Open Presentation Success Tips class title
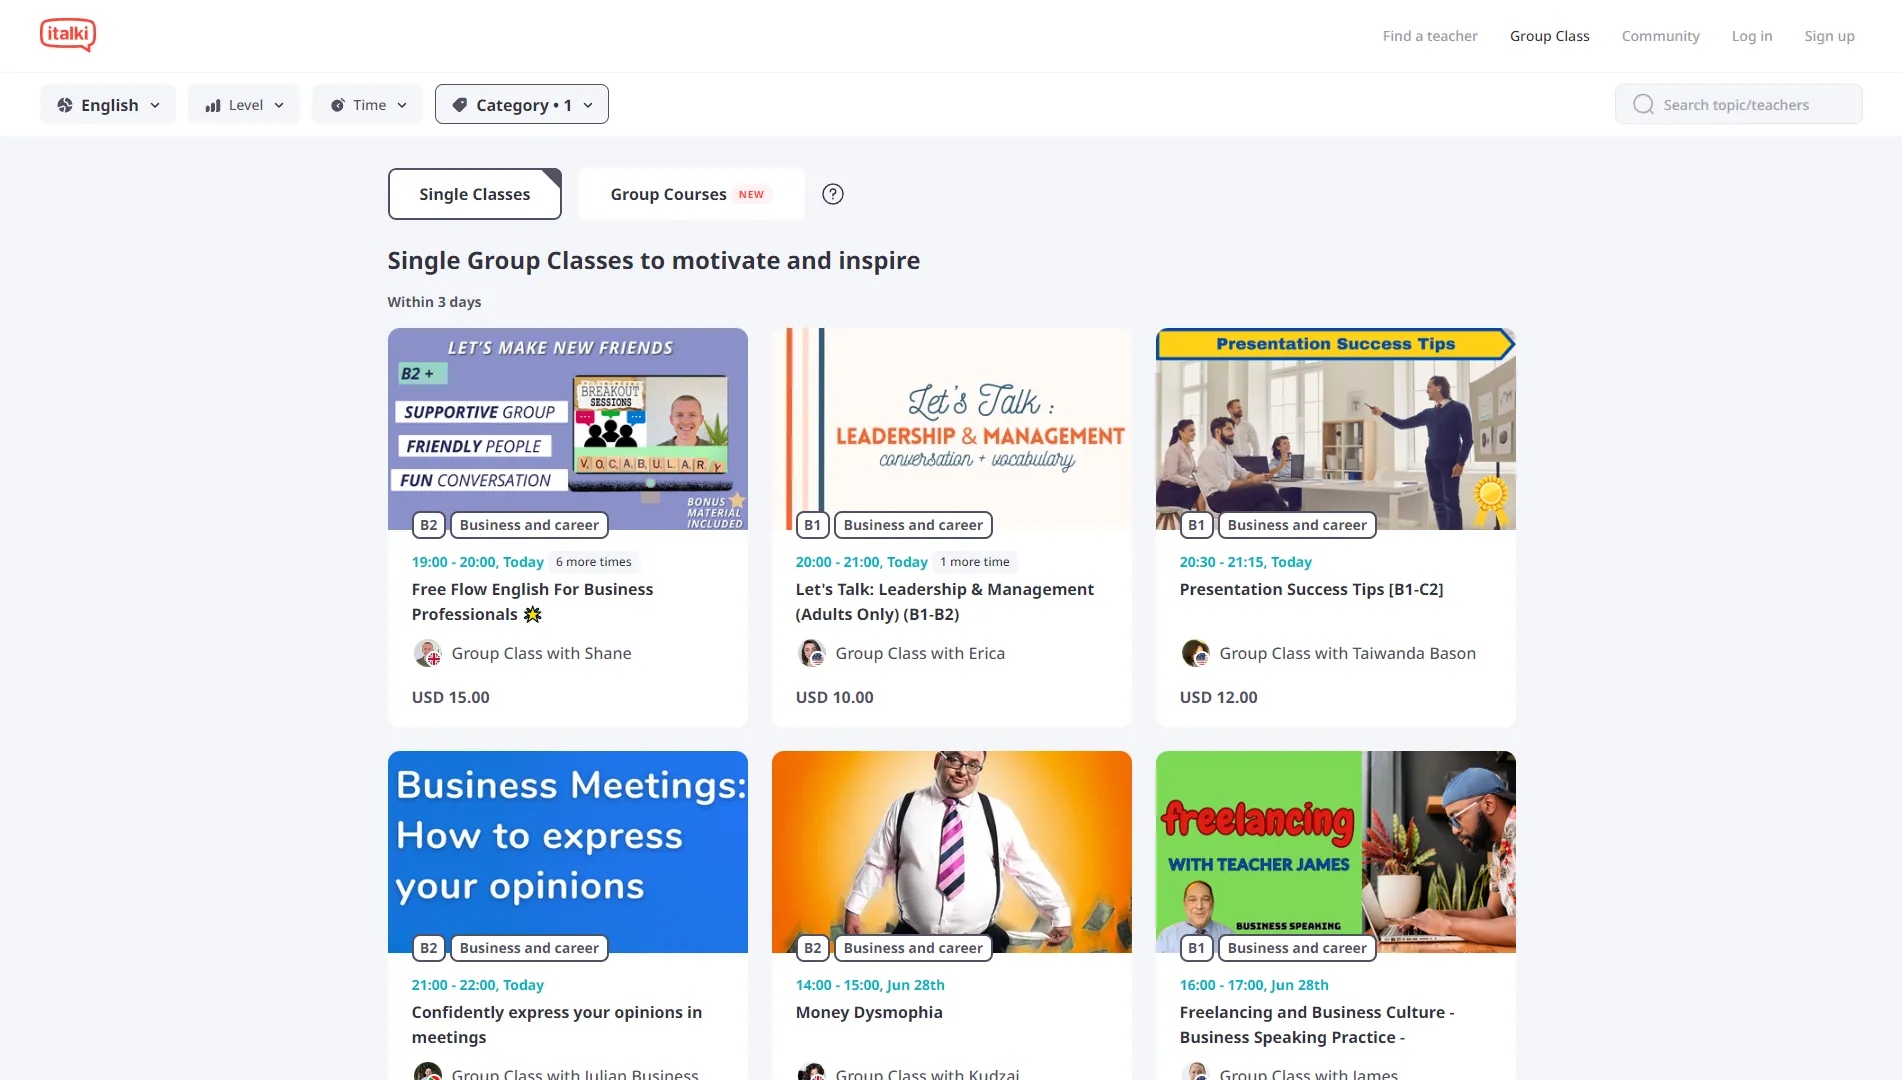Screen dimensions: 1902x1080 (x=1312, y=589)
